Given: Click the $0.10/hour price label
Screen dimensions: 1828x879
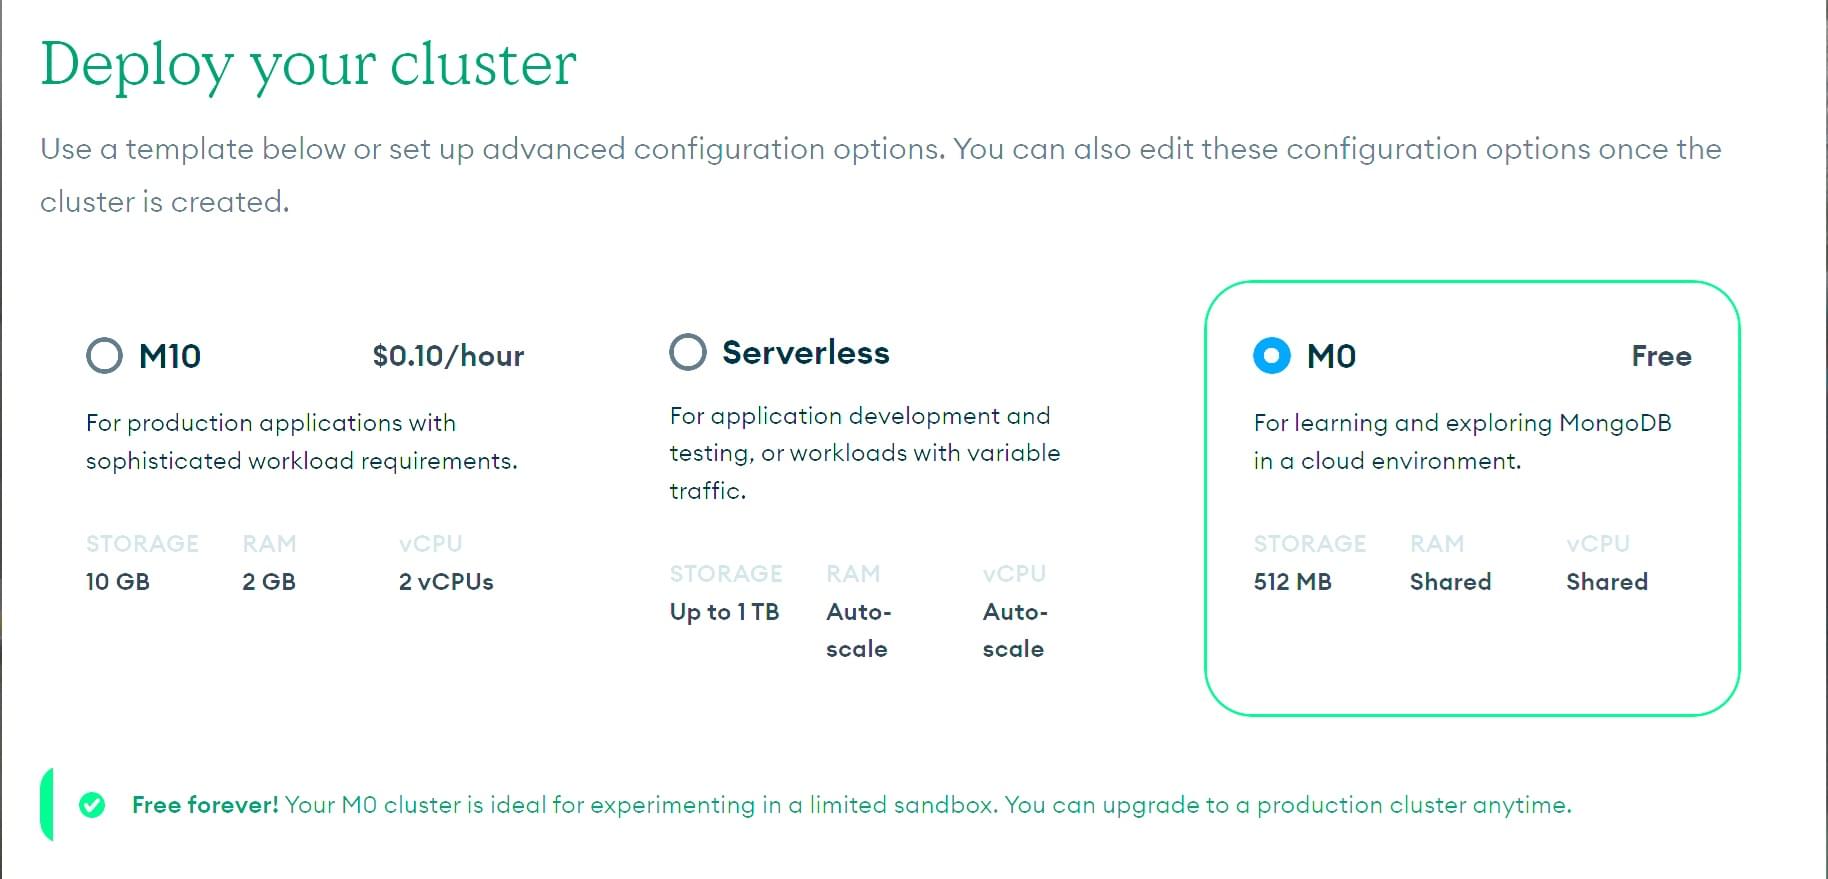Looking at the screenshot, I should pos(448,356).
